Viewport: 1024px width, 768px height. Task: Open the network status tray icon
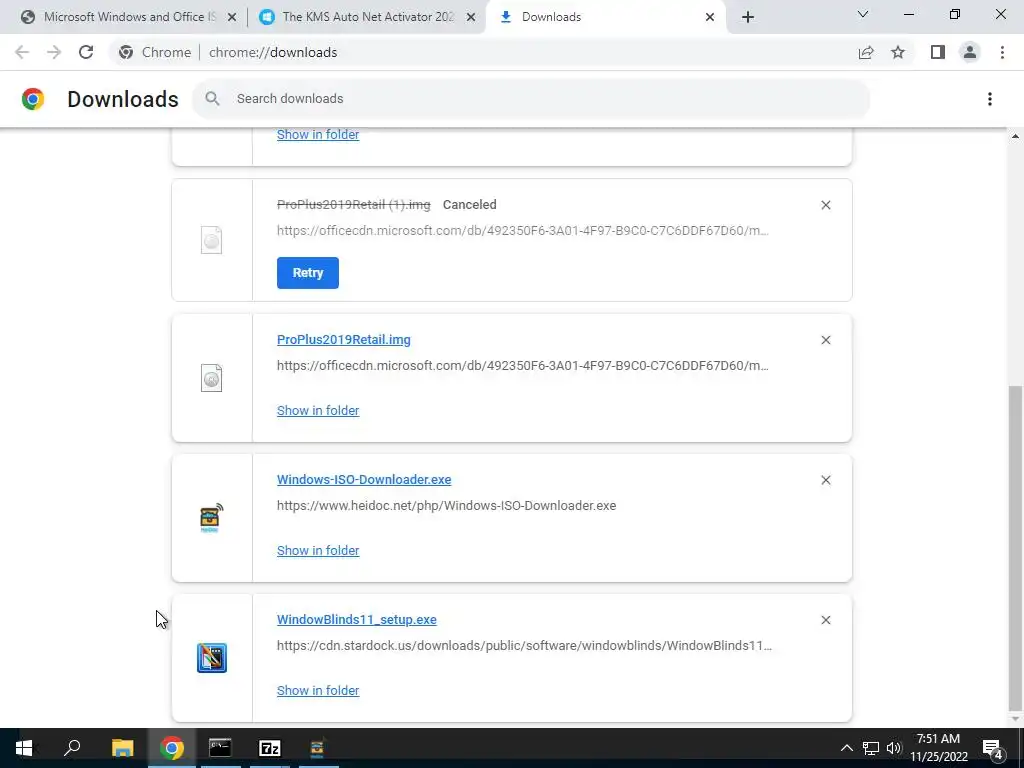871,748
